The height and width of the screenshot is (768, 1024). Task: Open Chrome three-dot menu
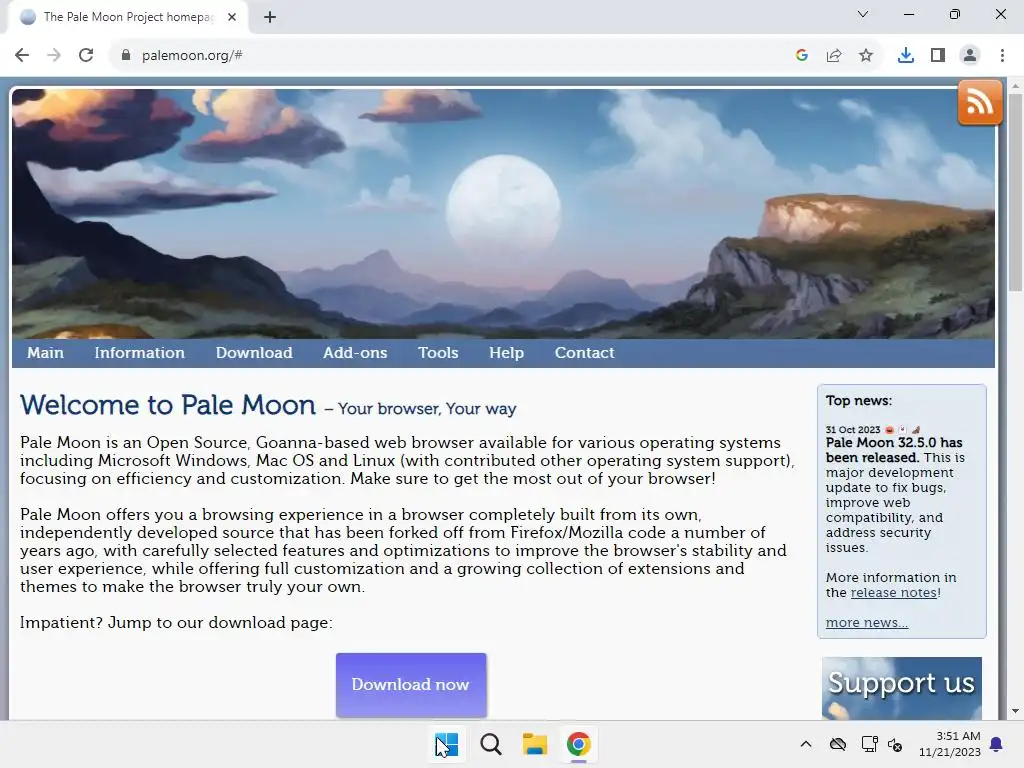[x=1002, y=56]
